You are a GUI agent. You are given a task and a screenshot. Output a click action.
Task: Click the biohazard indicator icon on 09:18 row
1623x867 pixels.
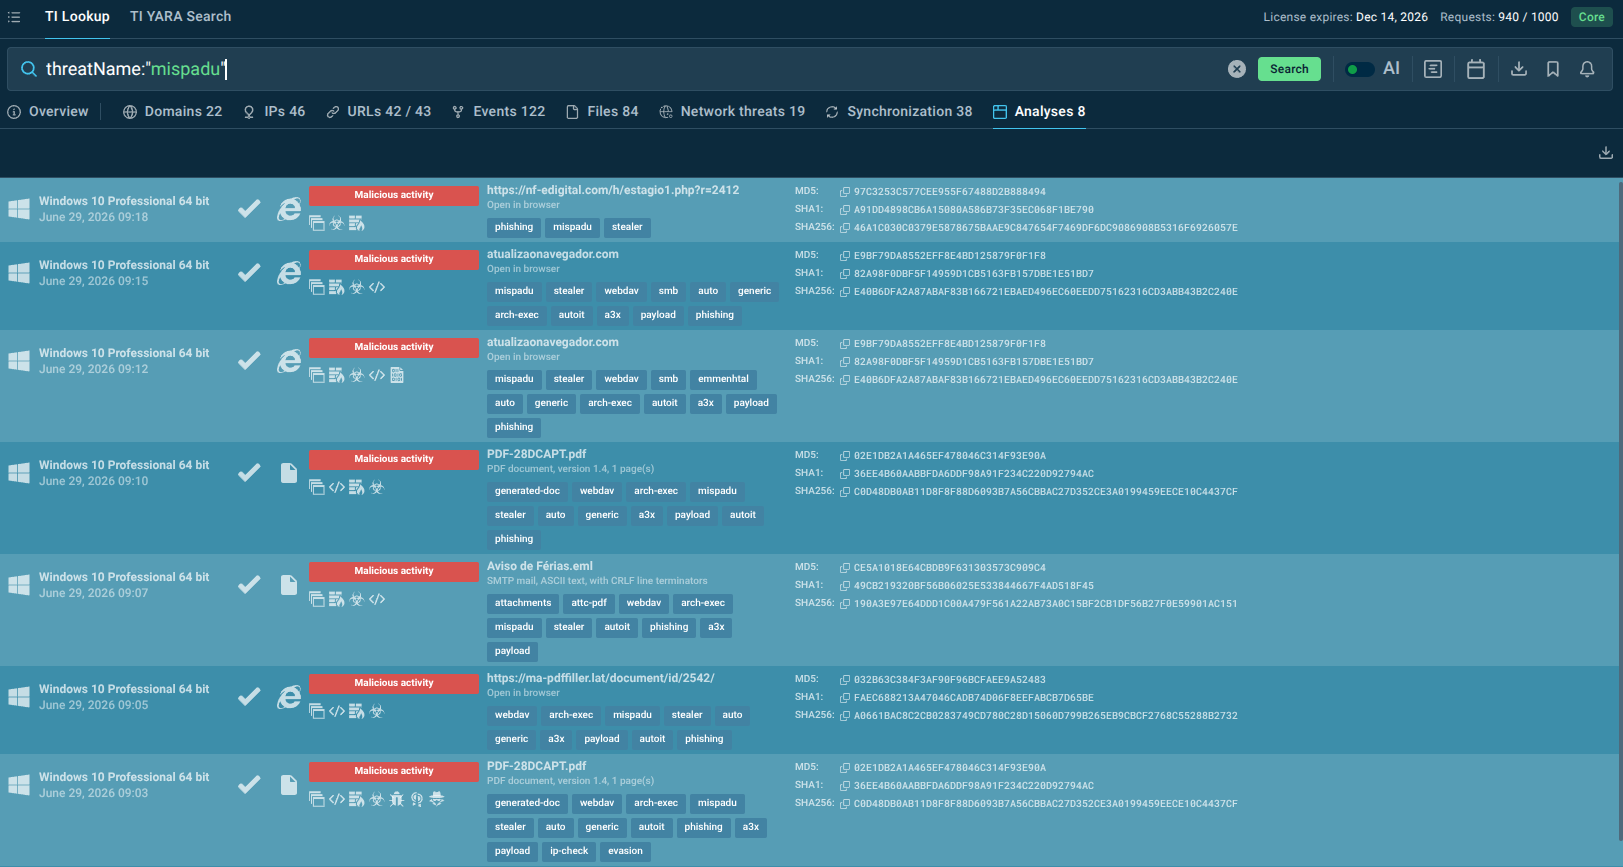click(x=337, y=223)
